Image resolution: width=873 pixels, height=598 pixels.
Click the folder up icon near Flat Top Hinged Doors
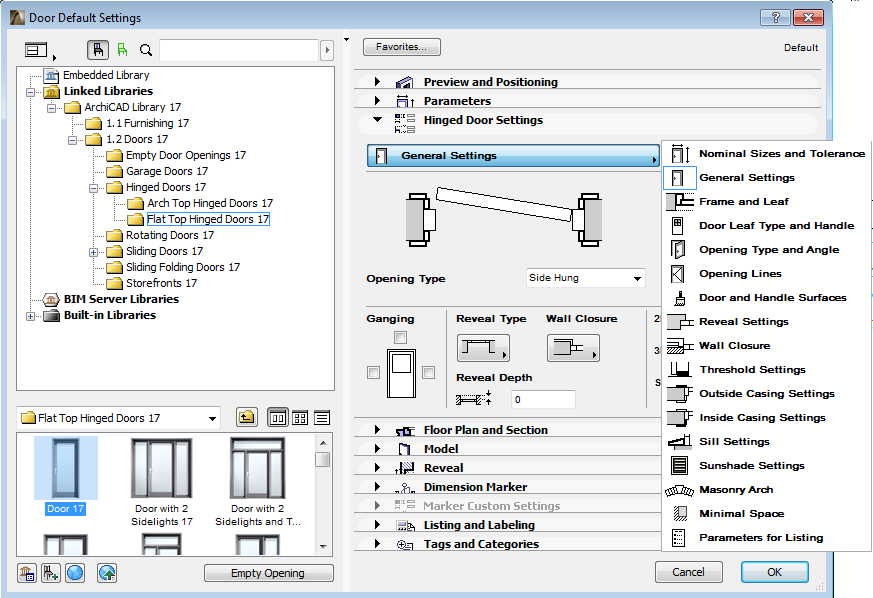click(x=247, y=417)
